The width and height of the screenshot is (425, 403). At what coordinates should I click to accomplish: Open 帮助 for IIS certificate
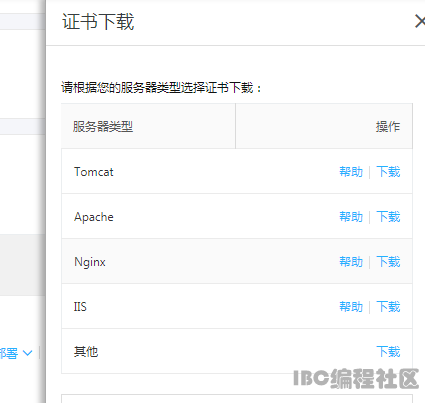(351, 307)
